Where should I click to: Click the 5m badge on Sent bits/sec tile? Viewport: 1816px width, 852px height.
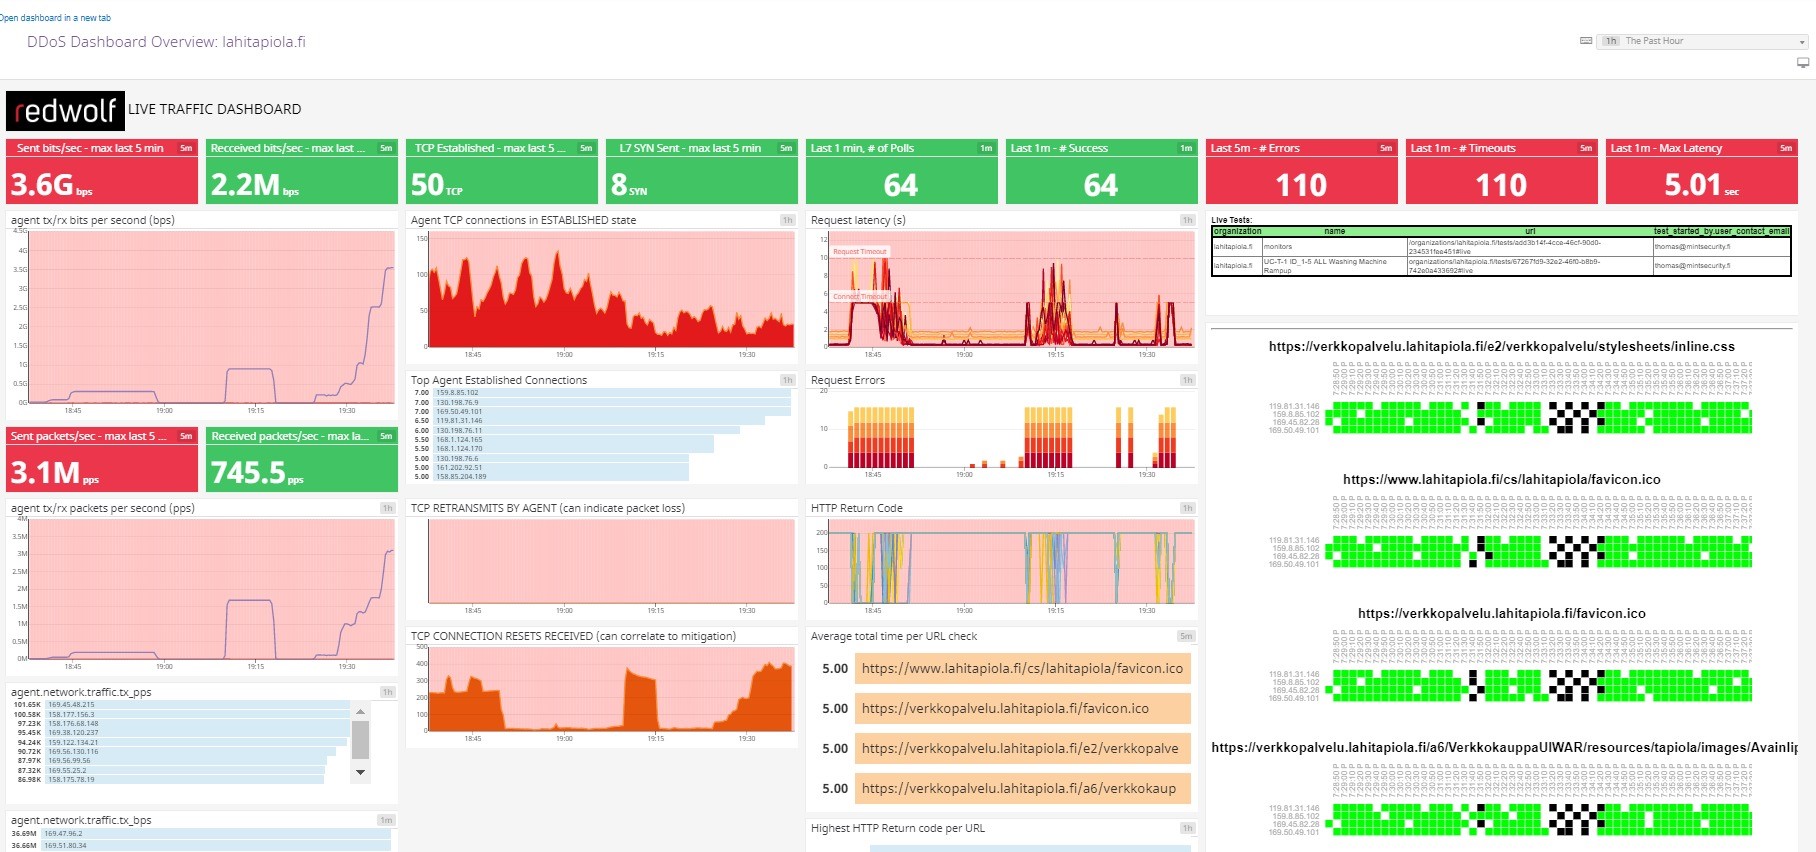pos(186,148)
